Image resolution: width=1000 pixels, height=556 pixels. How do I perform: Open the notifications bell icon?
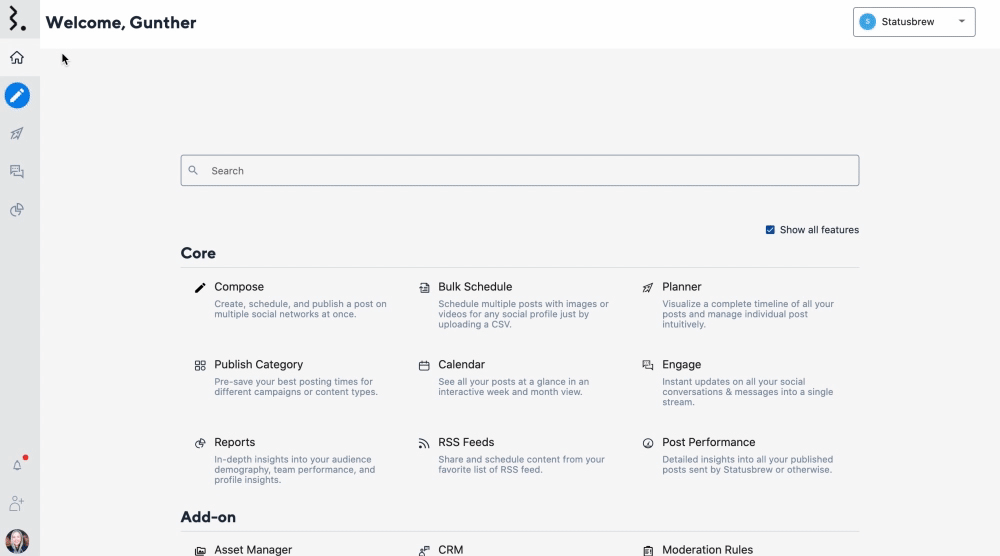click(17, 465)
